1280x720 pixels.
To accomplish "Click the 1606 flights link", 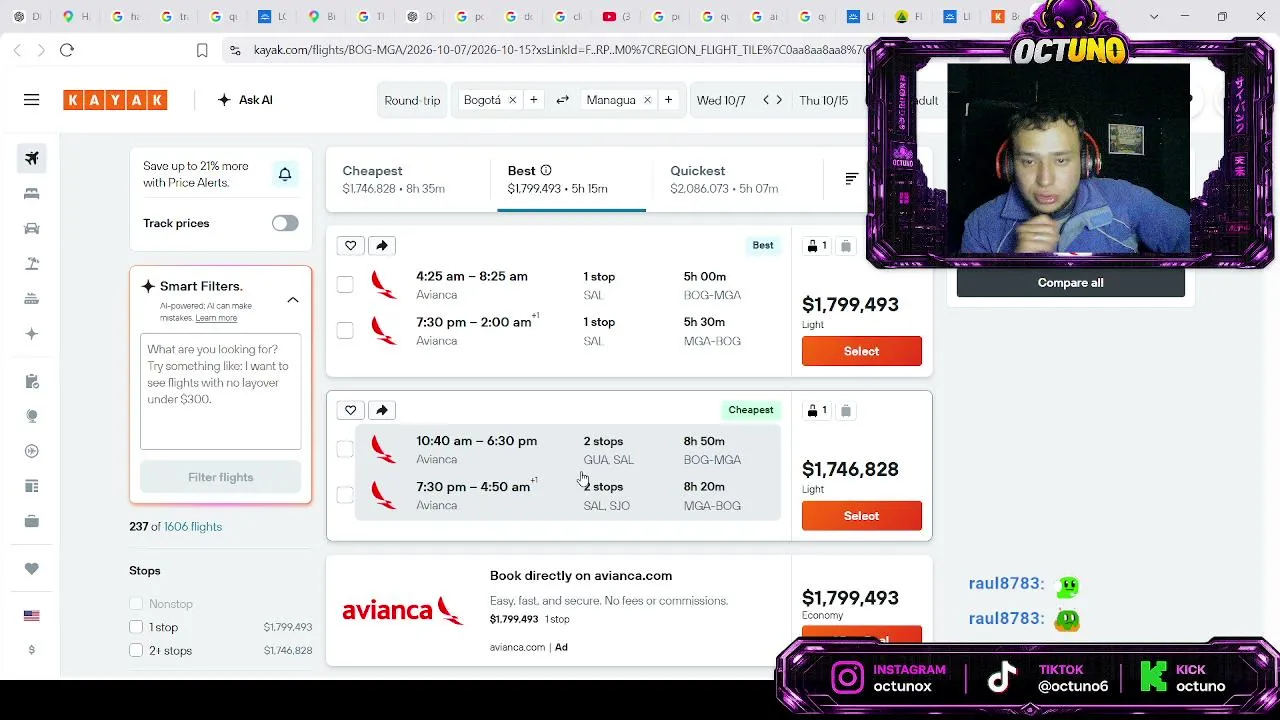I will click(193, 527).
